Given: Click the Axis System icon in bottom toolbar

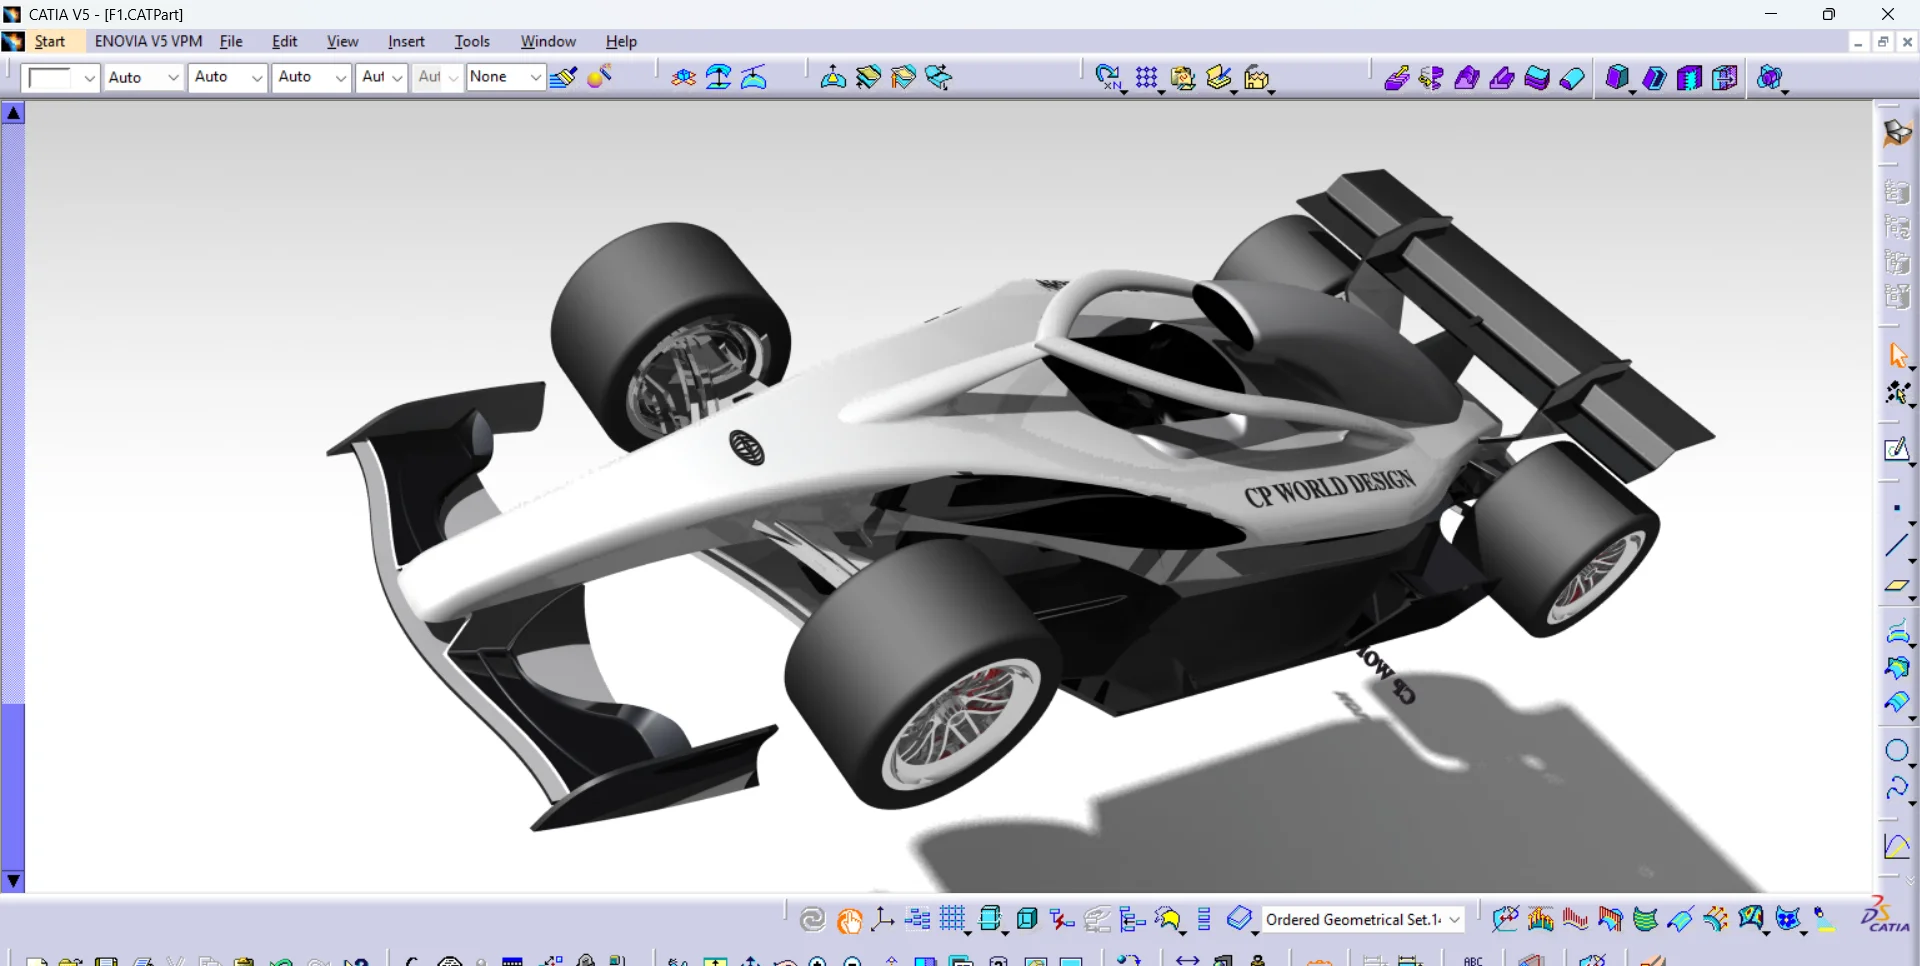Looking at the screenshot, I should 882,919.
